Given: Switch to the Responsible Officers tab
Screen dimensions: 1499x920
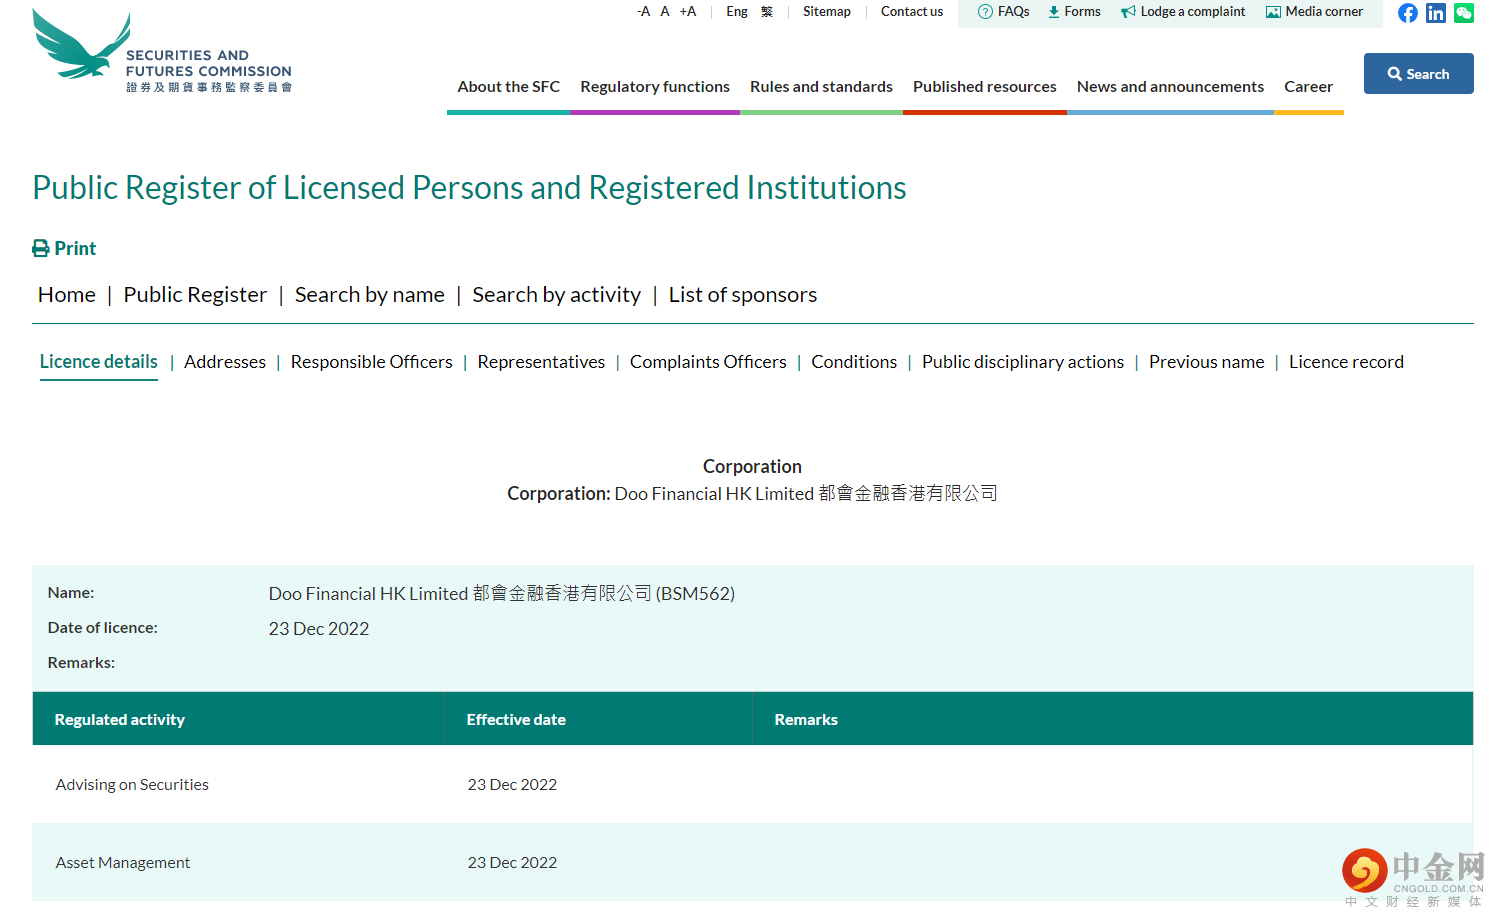Looking at the screenshot, I should (x=371, y=362).
